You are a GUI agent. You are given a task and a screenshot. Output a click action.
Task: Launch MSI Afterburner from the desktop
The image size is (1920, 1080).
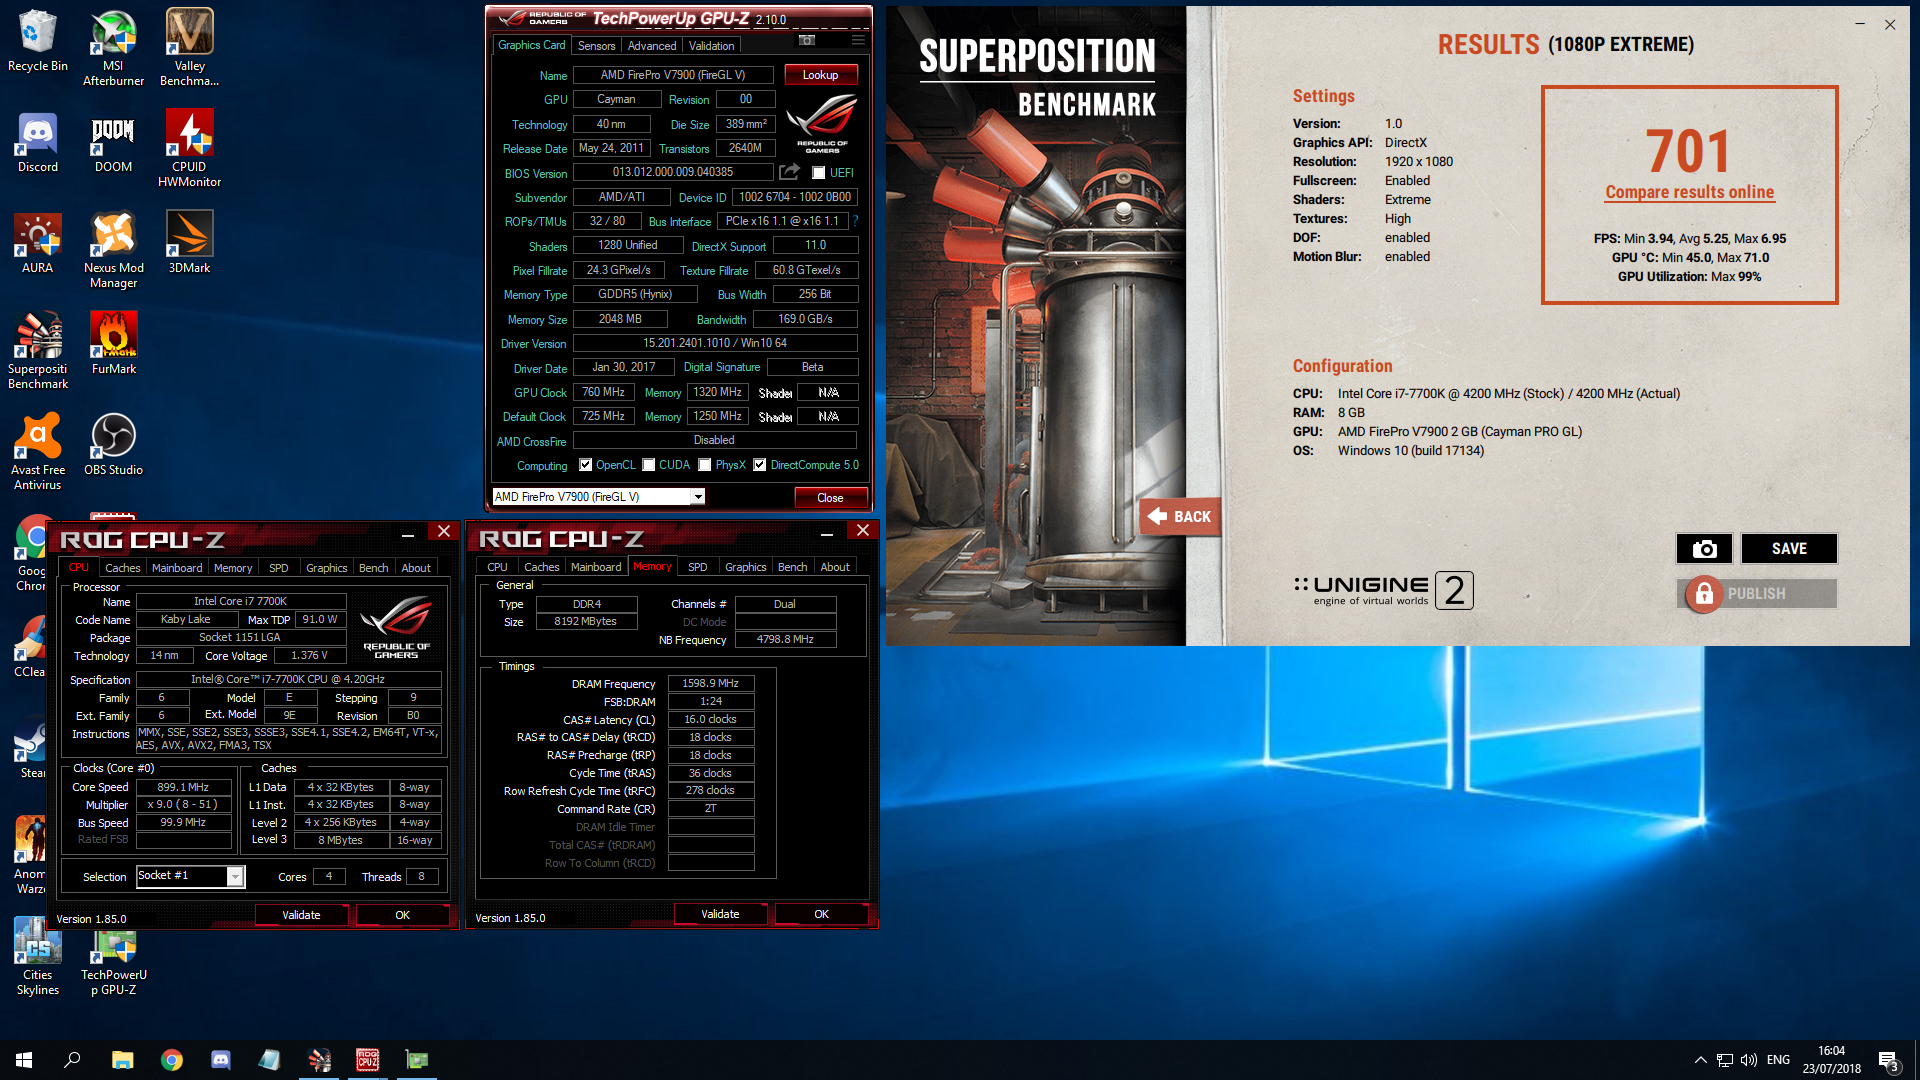click(113, 47)
